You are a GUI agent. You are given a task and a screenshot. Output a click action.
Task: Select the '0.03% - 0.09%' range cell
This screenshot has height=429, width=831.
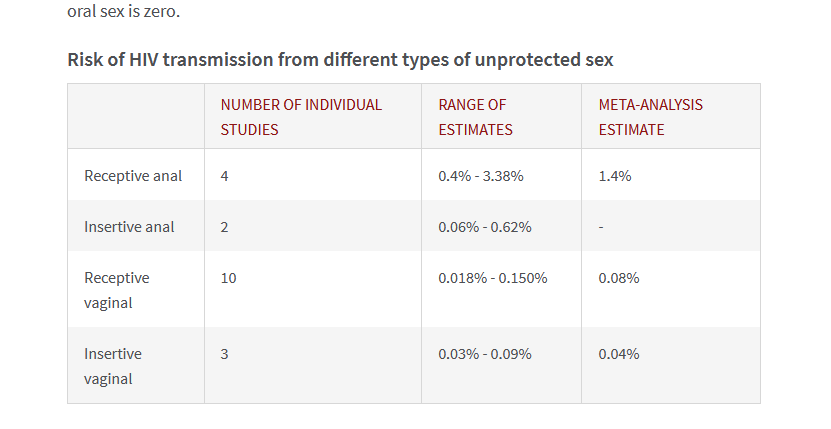click(485, 354)
